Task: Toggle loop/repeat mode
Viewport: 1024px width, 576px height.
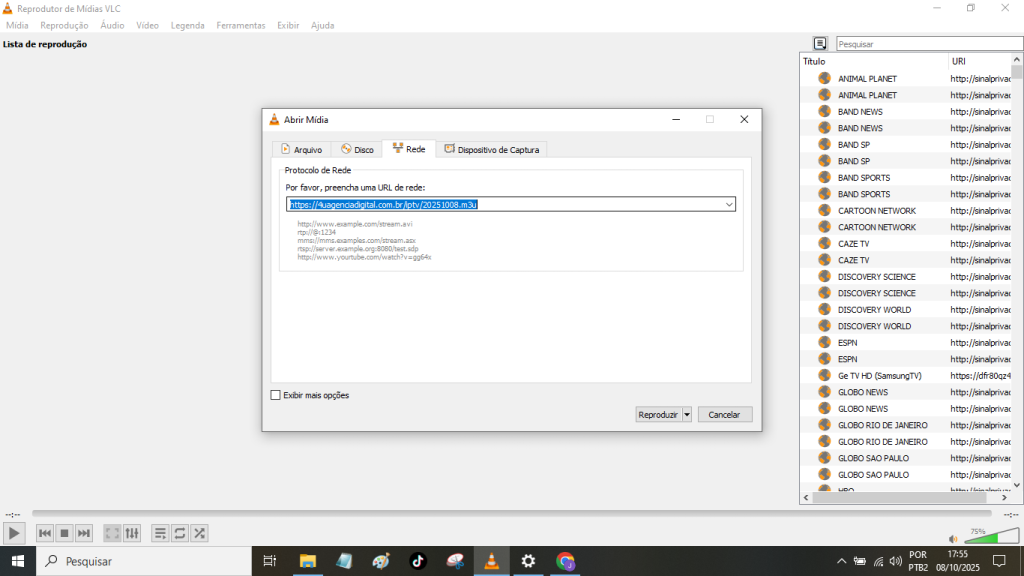Action: pos(180,533)
